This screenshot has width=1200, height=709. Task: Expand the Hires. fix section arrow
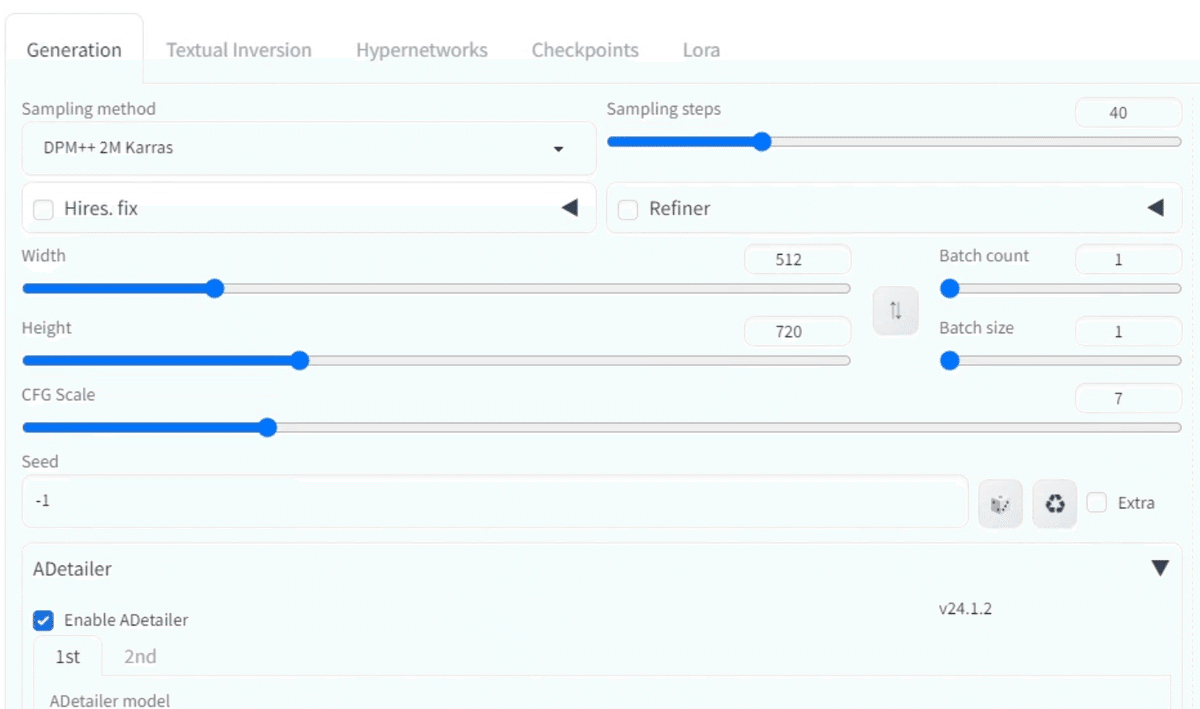569,208
